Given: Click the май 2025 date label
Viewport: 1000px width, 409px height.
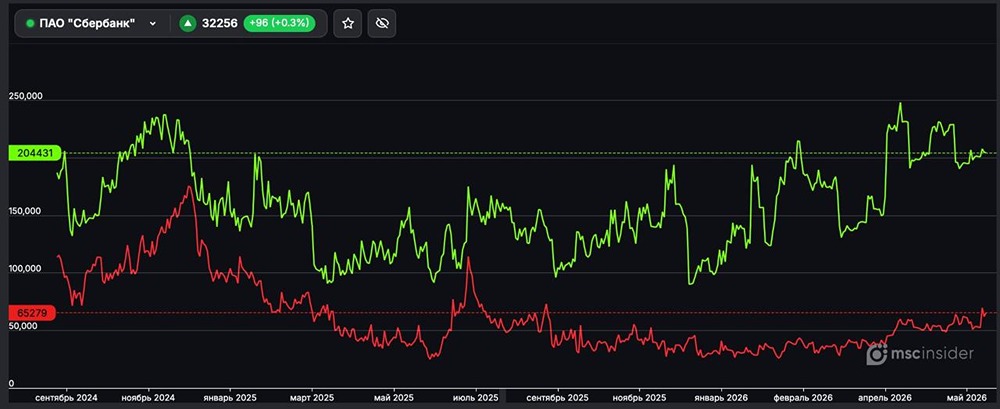Looking at the screenshot, I should (x=393, y=398).
